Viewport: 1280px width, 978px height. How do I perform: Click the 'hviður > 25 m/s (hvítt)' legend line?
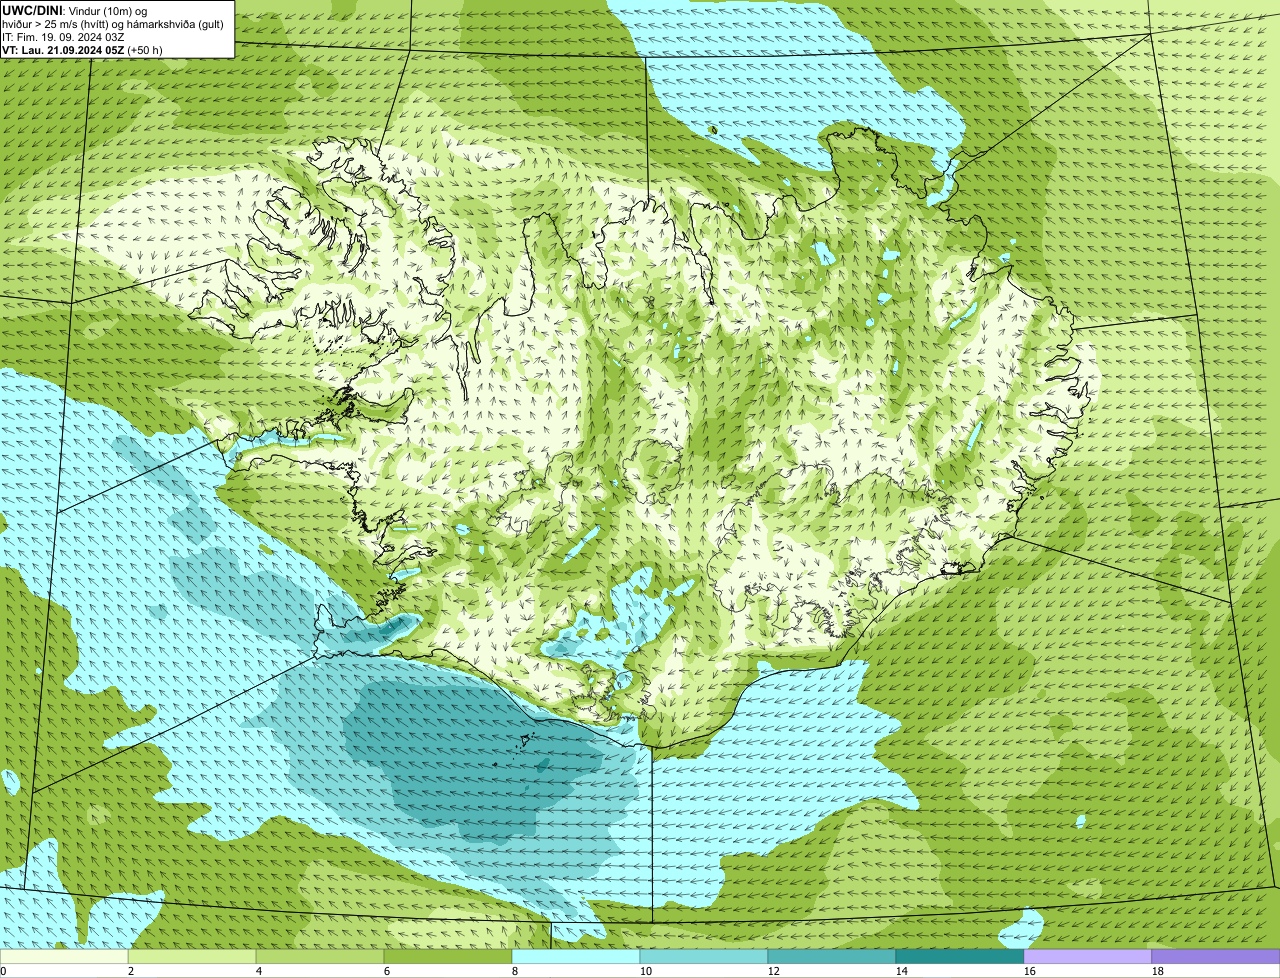click(113, 23)
